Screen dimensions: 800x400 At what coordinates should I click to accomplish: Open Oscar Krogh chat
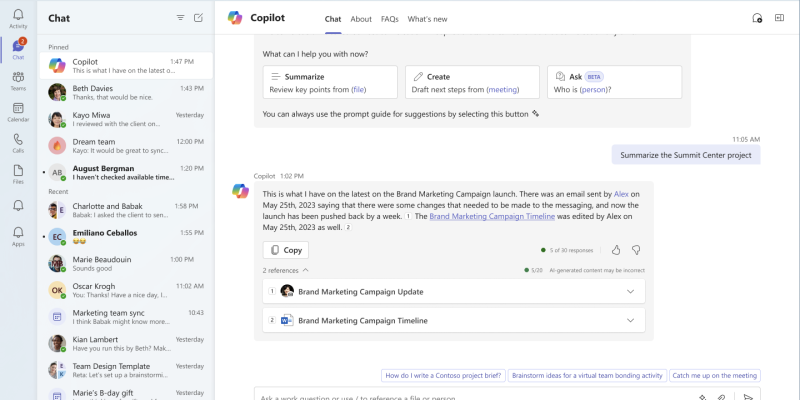(x=126, y=290)
